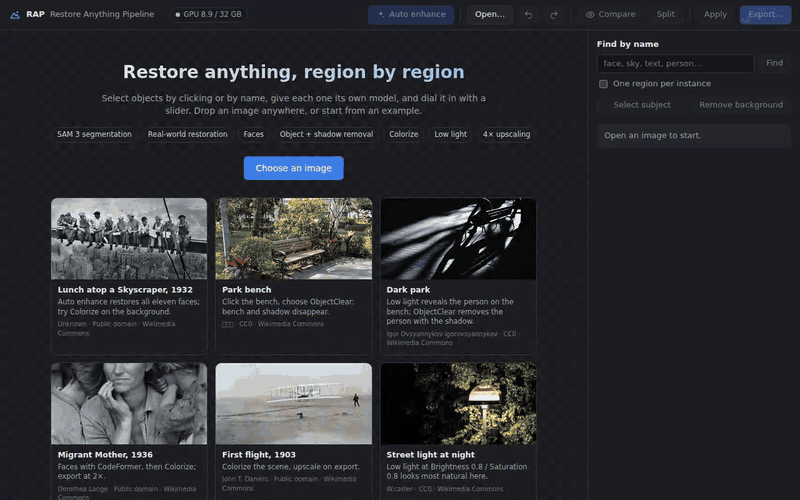Open Lunch atop a Skyscraper example thumbnail

(x=129, y=239)
